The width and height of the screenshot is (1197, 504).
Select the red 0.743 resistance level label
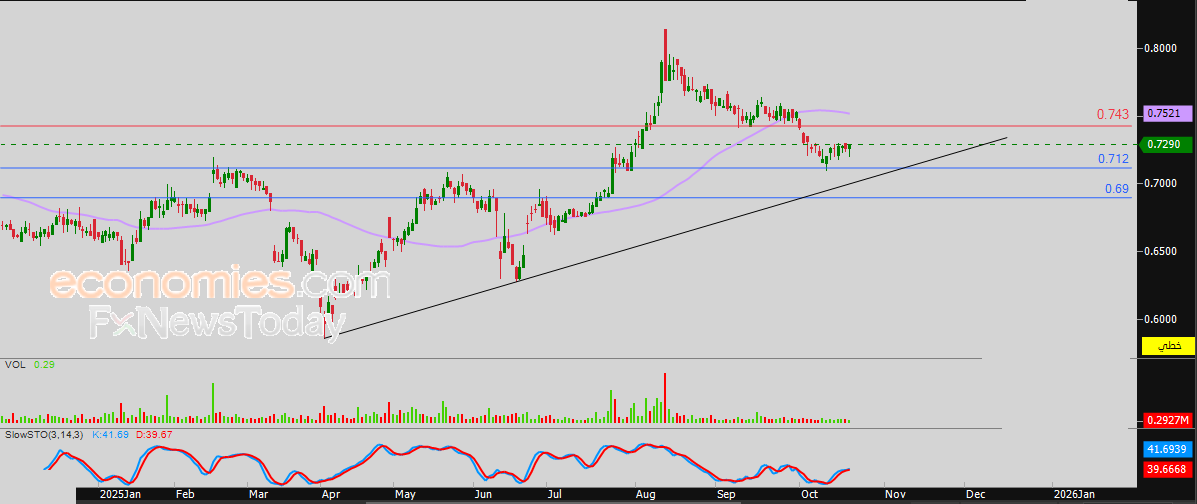1113,115
